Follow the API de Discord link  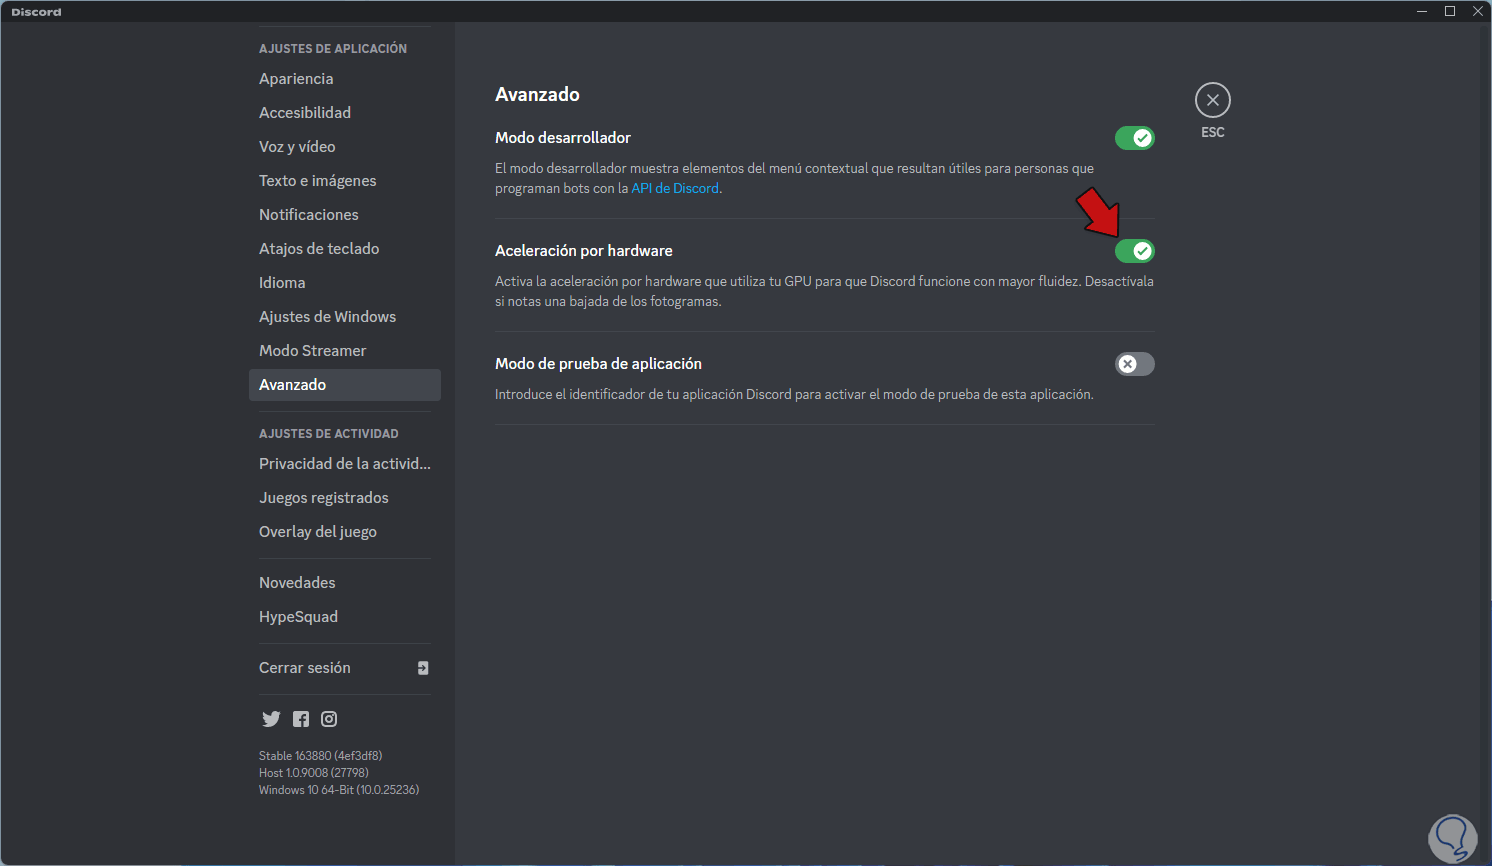(x=675, y=188)
